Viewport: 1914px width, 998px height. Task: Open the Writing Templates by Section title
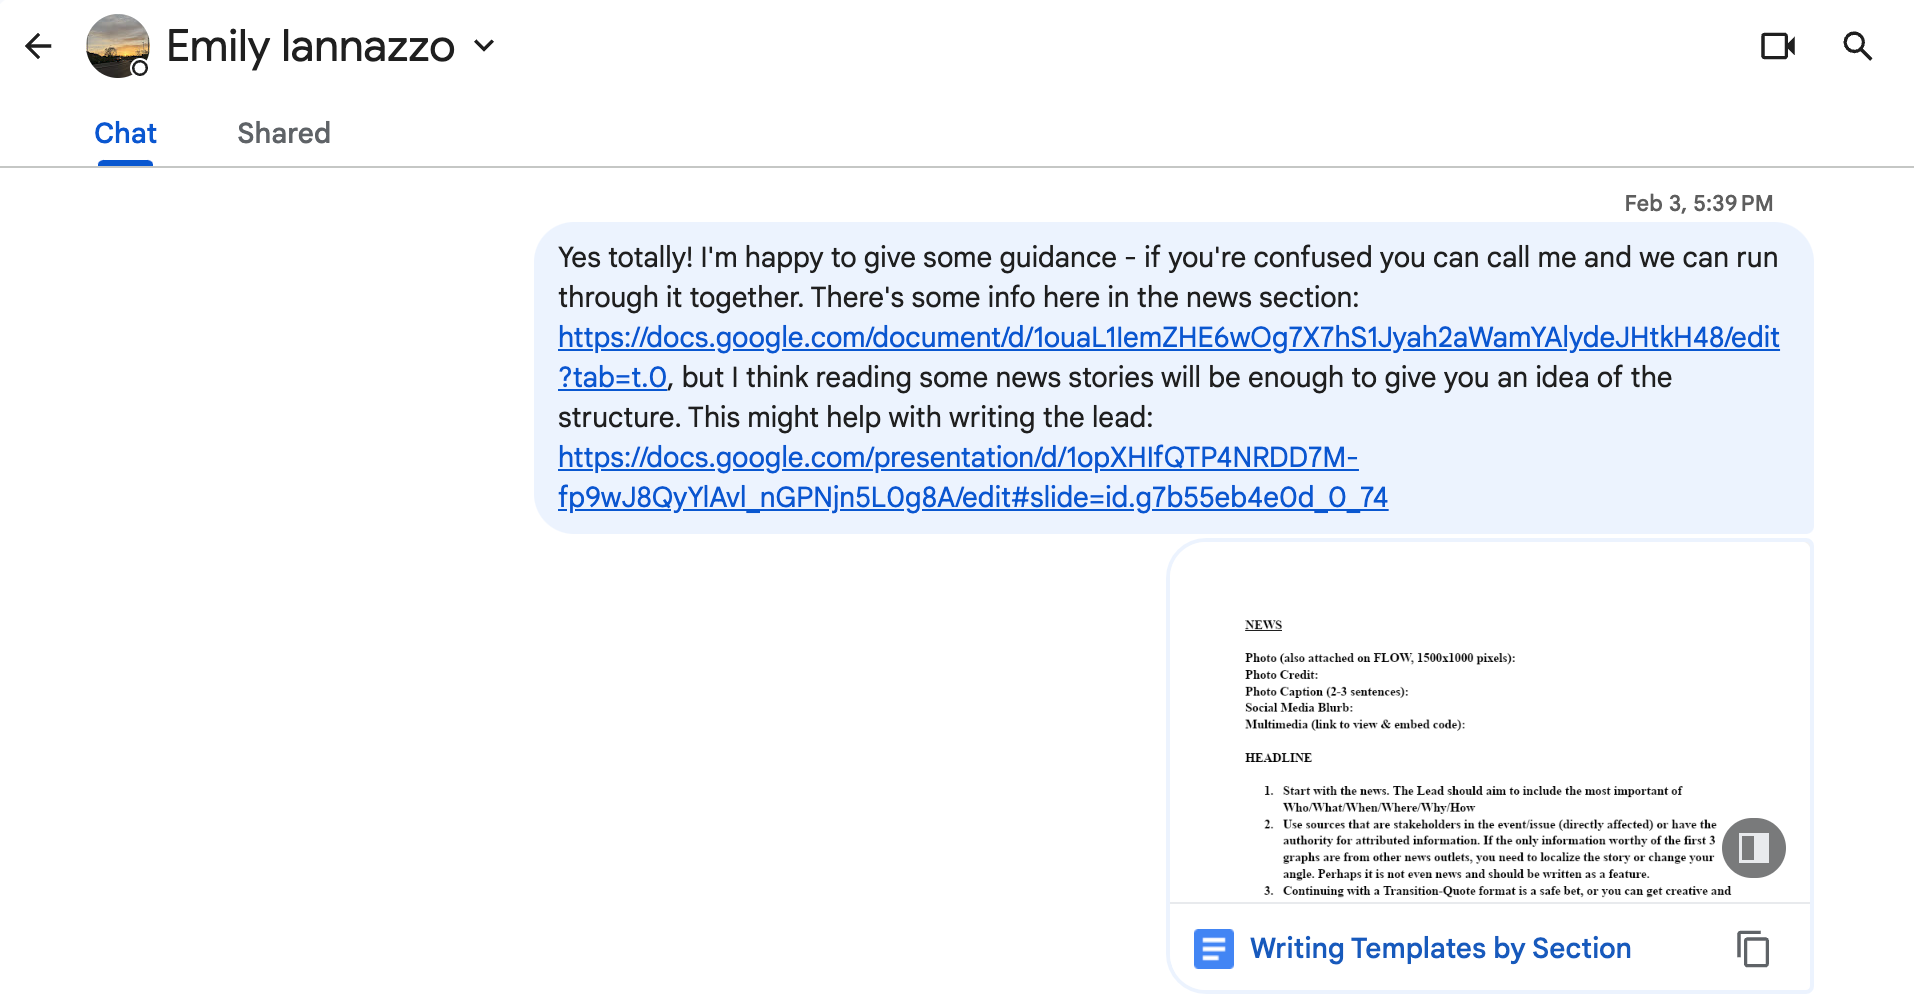pyautogui.click(x=1440, y=948)
